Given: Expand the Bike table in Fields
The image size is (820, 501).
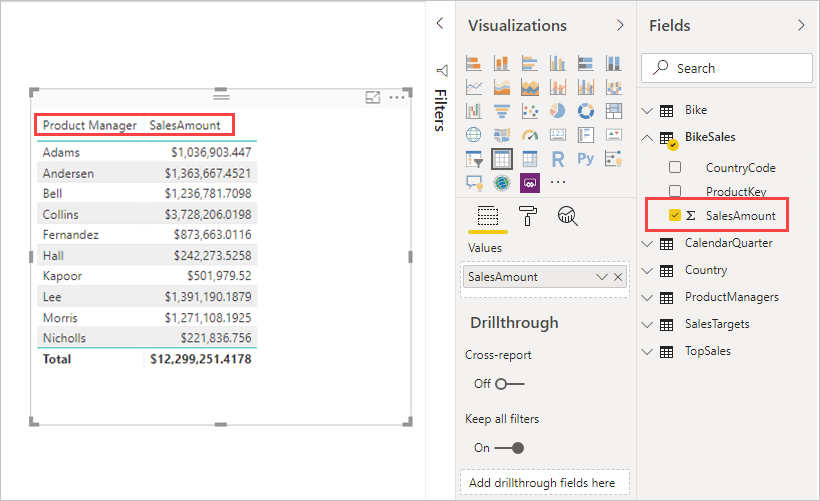Looking at the screenshot, I should tap(647, 110).
